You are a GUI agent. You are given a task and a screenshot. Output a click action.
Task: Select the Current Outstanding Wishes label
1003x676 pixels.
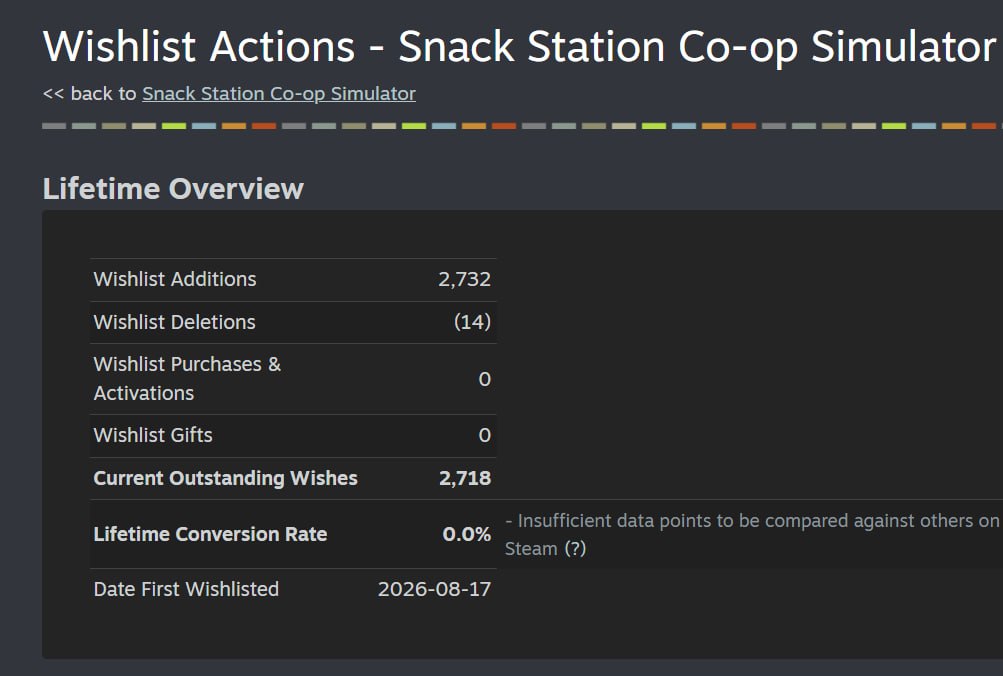coord(225,478)
